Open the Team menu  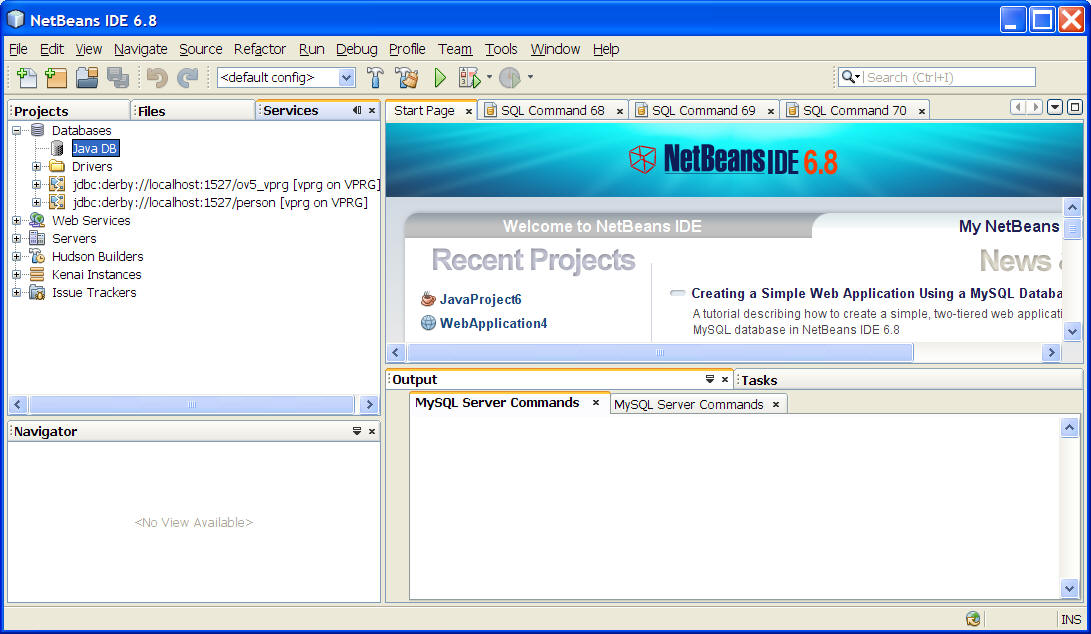pyautogui.click(x=454, y=49)
